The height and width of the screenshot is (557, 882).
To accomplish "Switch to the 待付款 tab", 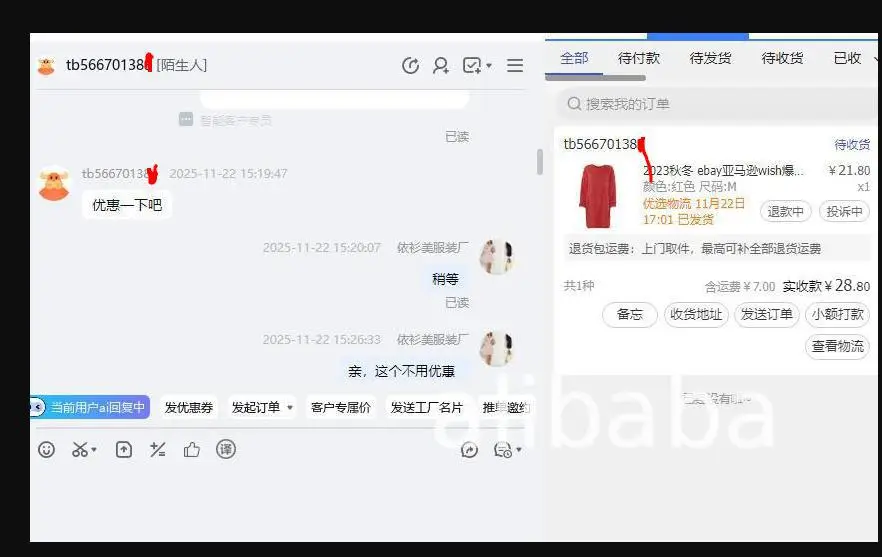I will [x=638, y=58].
